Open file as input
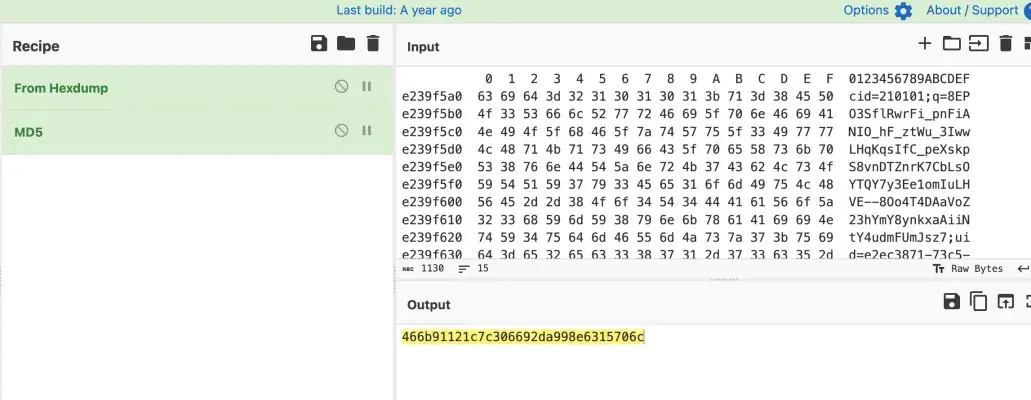Screen dimensions: 1031x400 point(978,43)
